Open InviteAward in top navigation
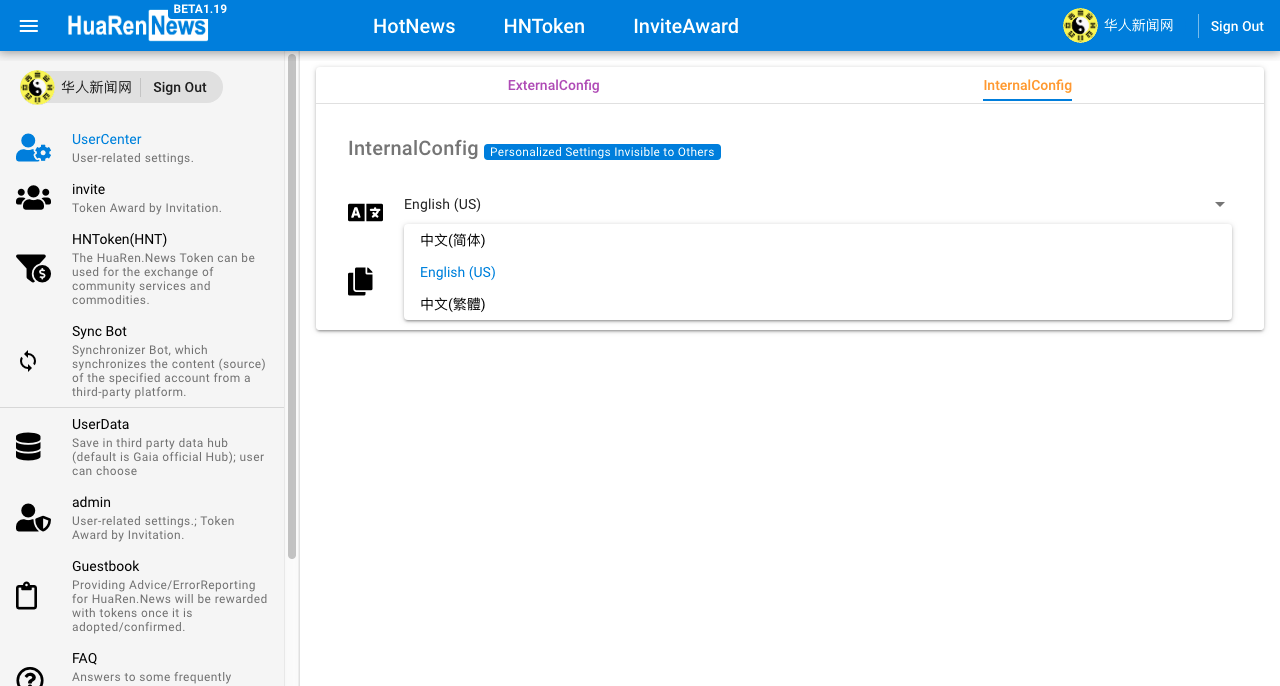 [686, 26]
